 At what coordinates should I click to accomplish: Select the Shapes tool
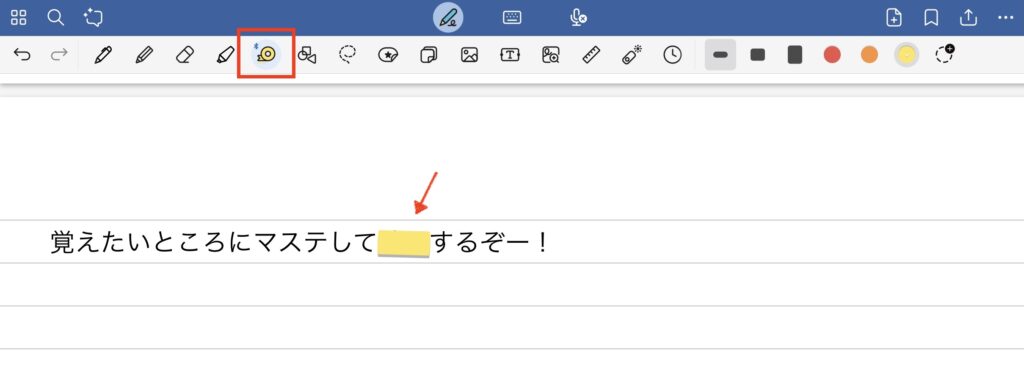pyautogui.click(x=307, y=55)
